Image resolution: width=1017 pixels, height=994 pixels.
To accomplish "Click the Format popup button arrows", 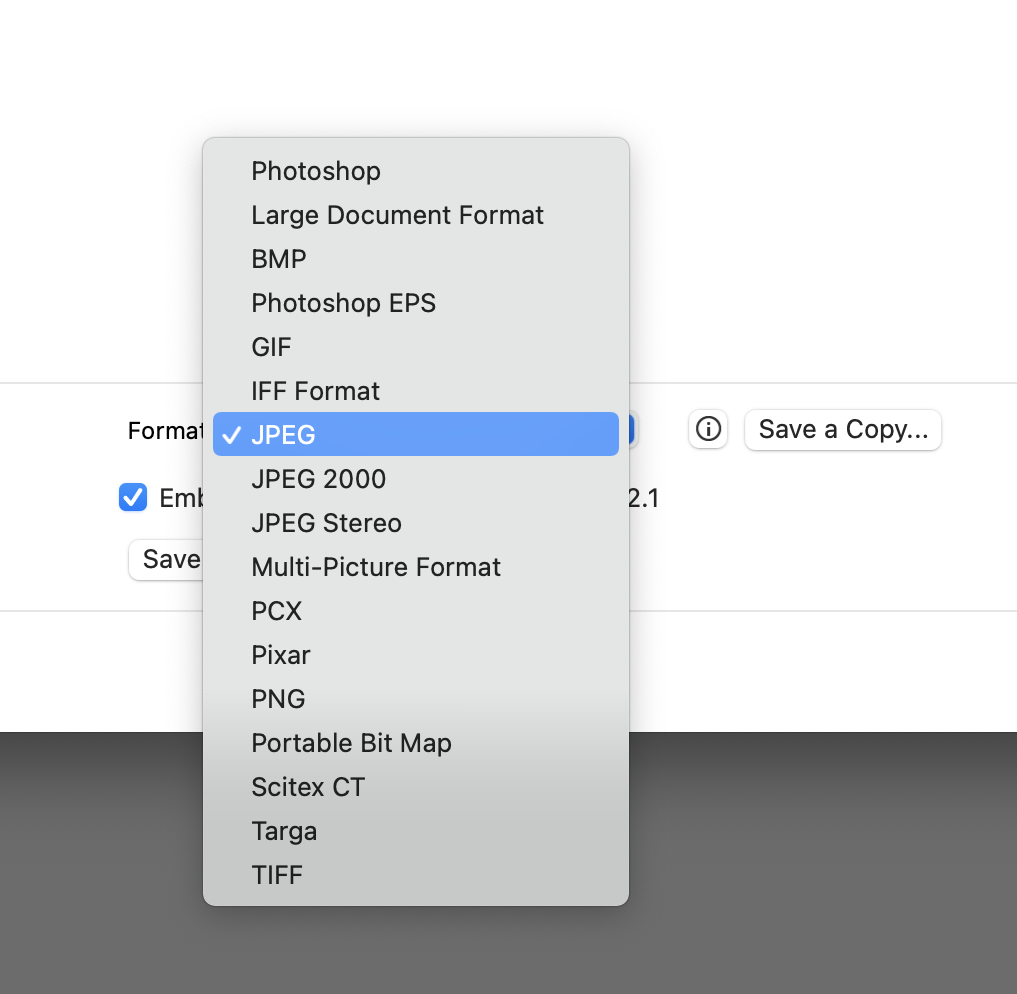I will tap(632, 430).
